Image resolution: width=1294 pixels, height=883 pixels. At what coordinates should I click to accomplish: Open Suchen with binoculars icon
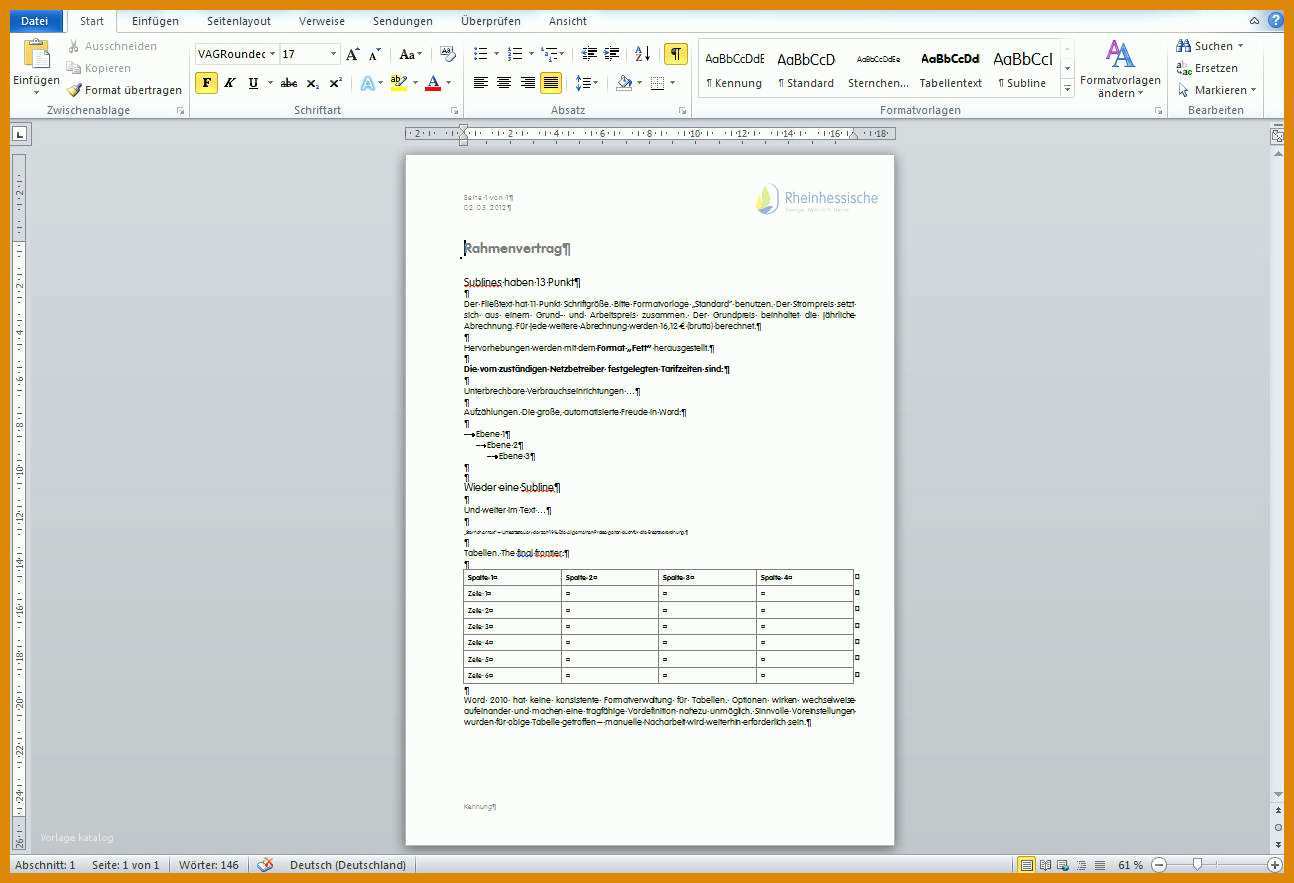(x=1184, y=46)
